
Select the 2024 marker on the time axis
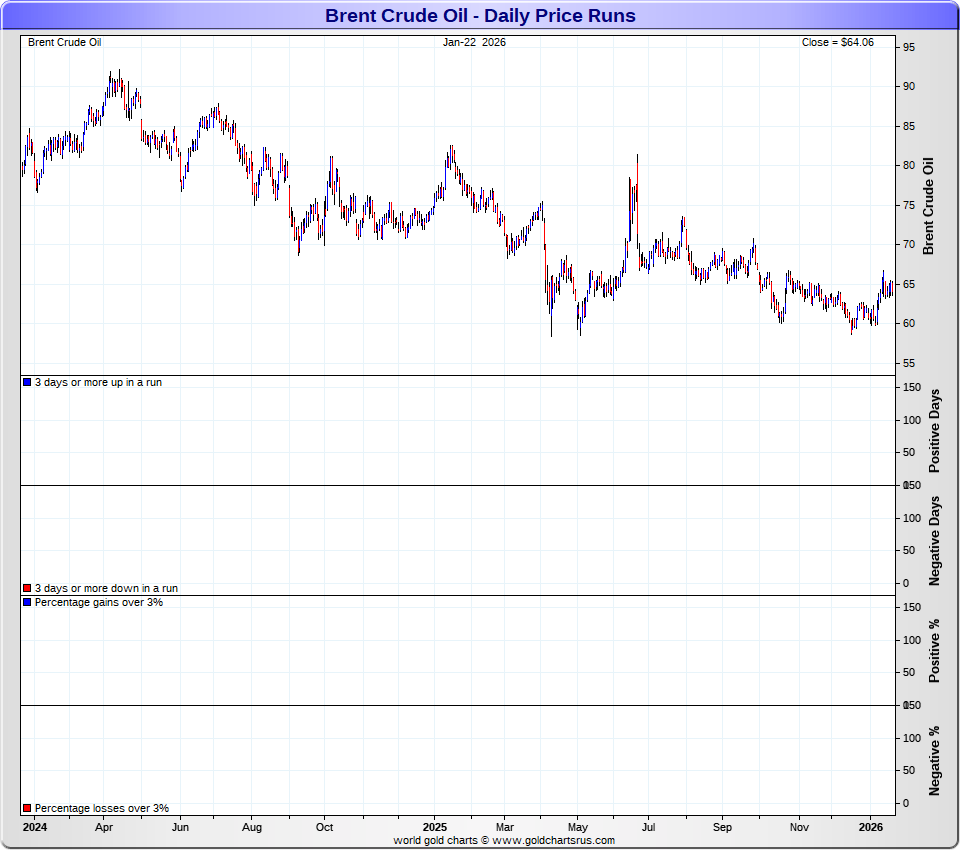(x=35, y=828)
